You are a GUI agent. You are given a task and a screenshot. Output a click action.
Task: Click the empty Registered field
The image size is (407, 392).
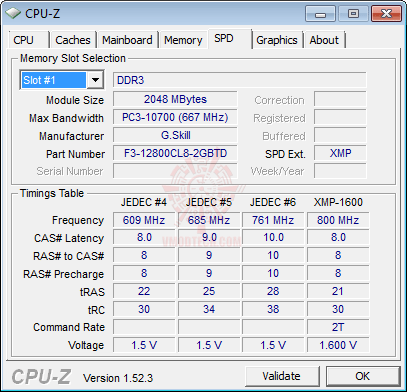[x=340, y=117]
